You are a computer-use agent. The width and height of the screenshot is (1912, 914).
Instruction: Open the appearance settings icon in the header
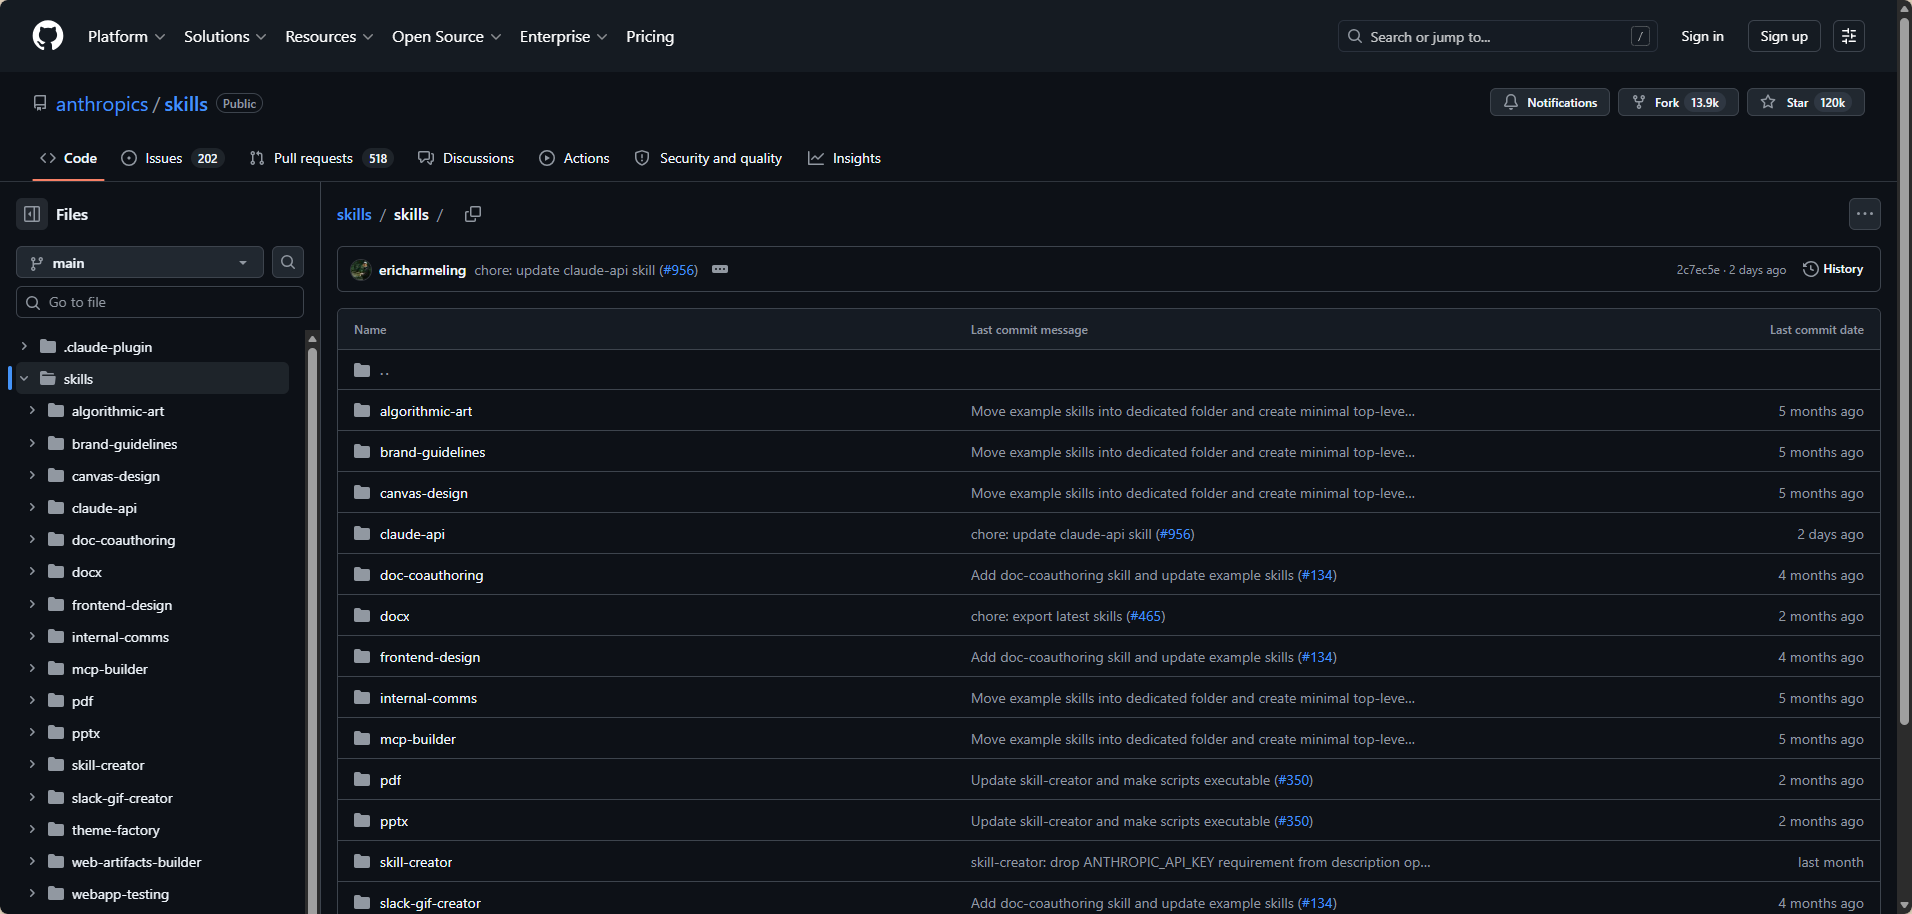[1848, 36]
